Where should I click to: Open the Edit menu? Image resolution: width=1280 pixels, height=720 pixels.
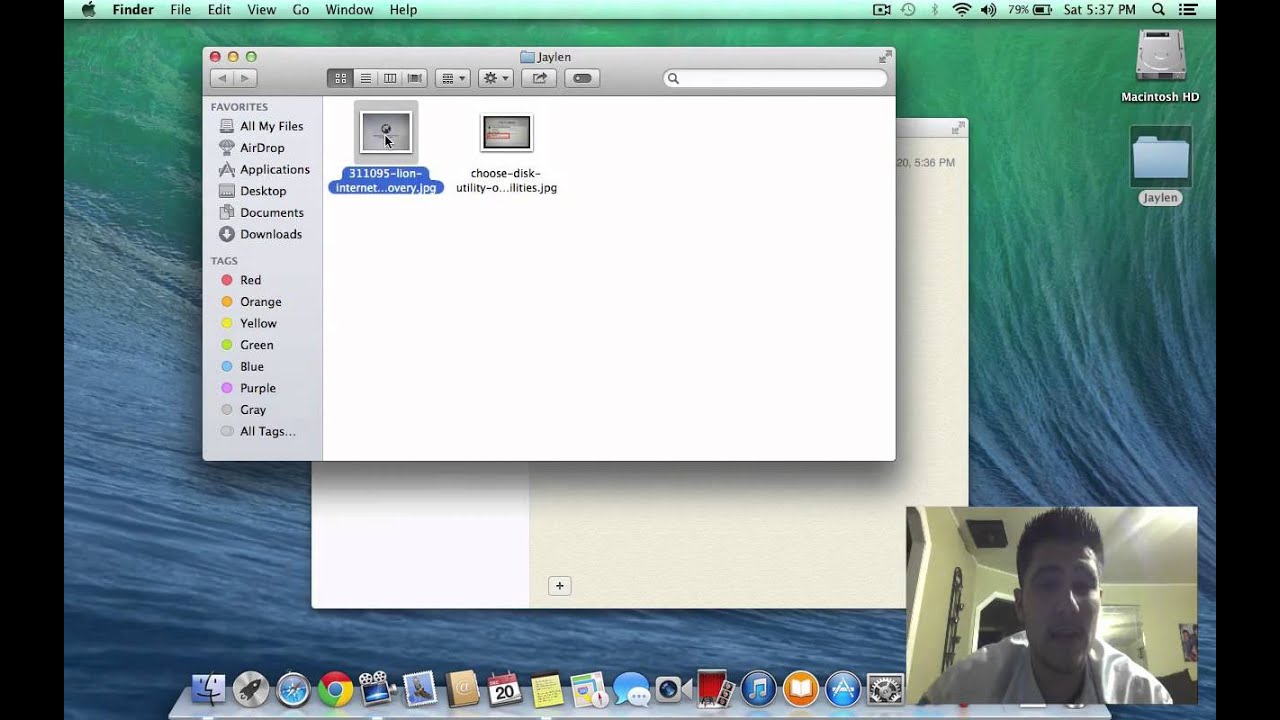point(219,9)
